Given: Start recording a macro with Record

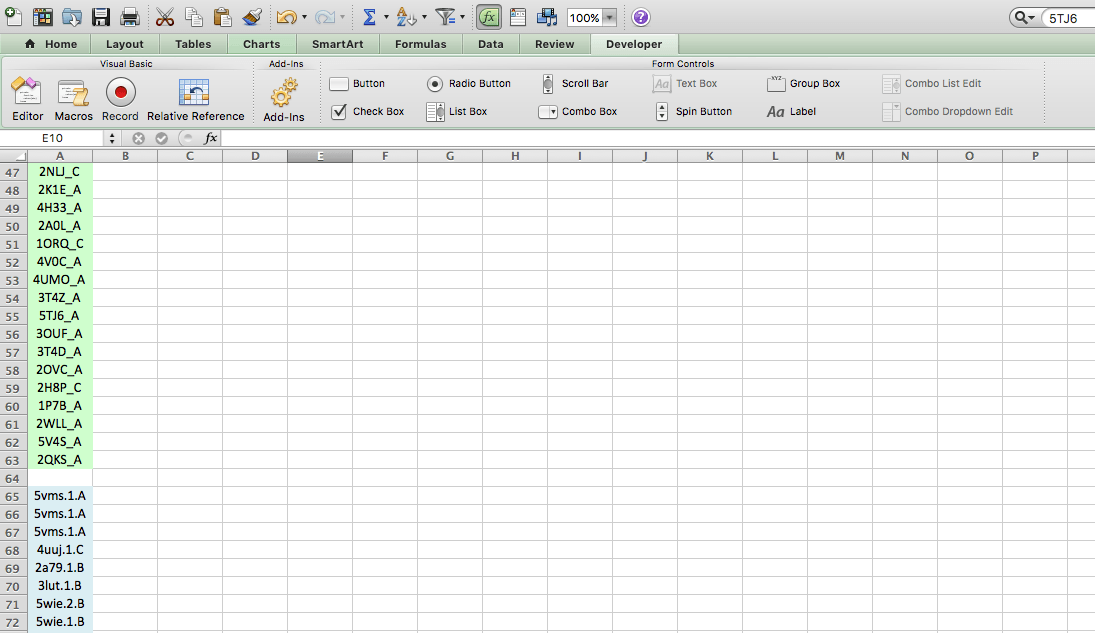Looking at the screenshot, I should pos(120,99).
